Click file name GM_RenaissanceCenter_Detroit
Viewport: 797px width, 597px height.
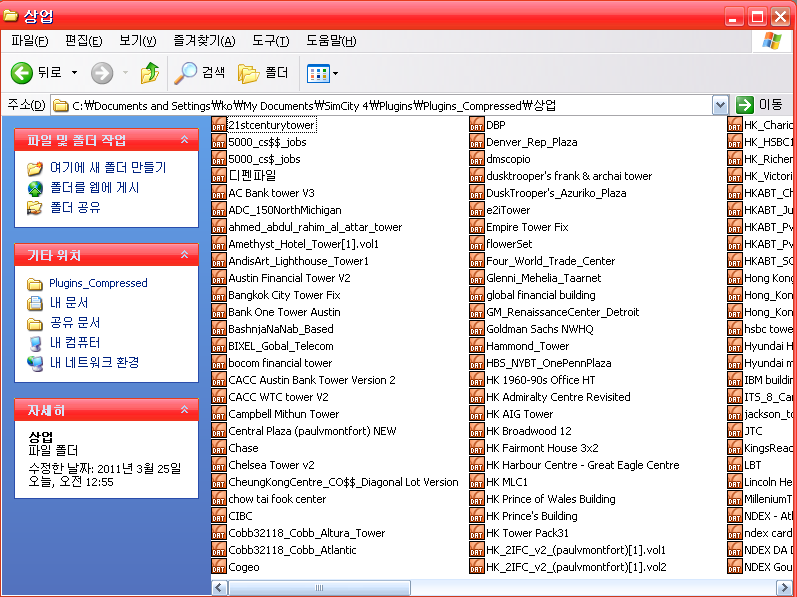click(x=563, y=312)
